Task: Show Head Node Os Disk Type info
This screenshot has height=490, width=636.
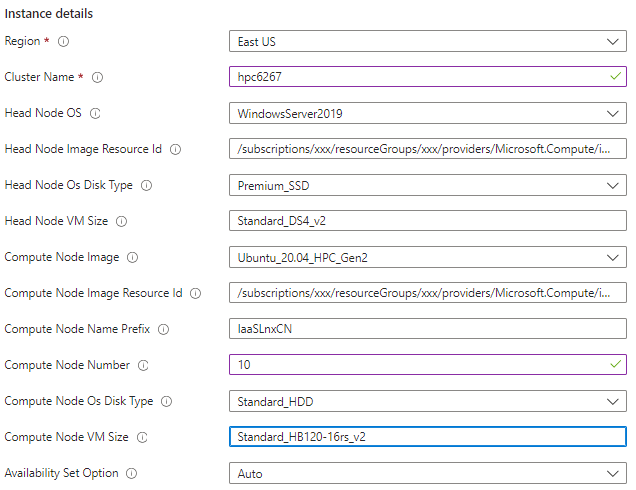Action: point(146,185)
